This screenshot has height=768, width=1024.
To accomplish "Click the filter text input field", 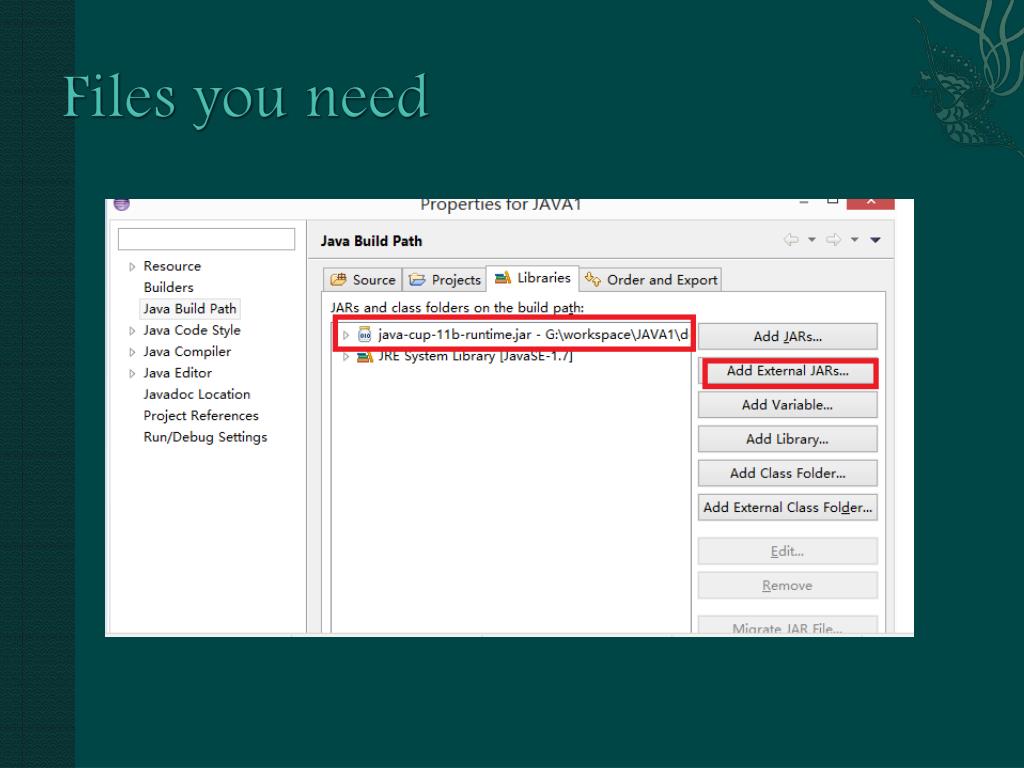I will point(206,239).
